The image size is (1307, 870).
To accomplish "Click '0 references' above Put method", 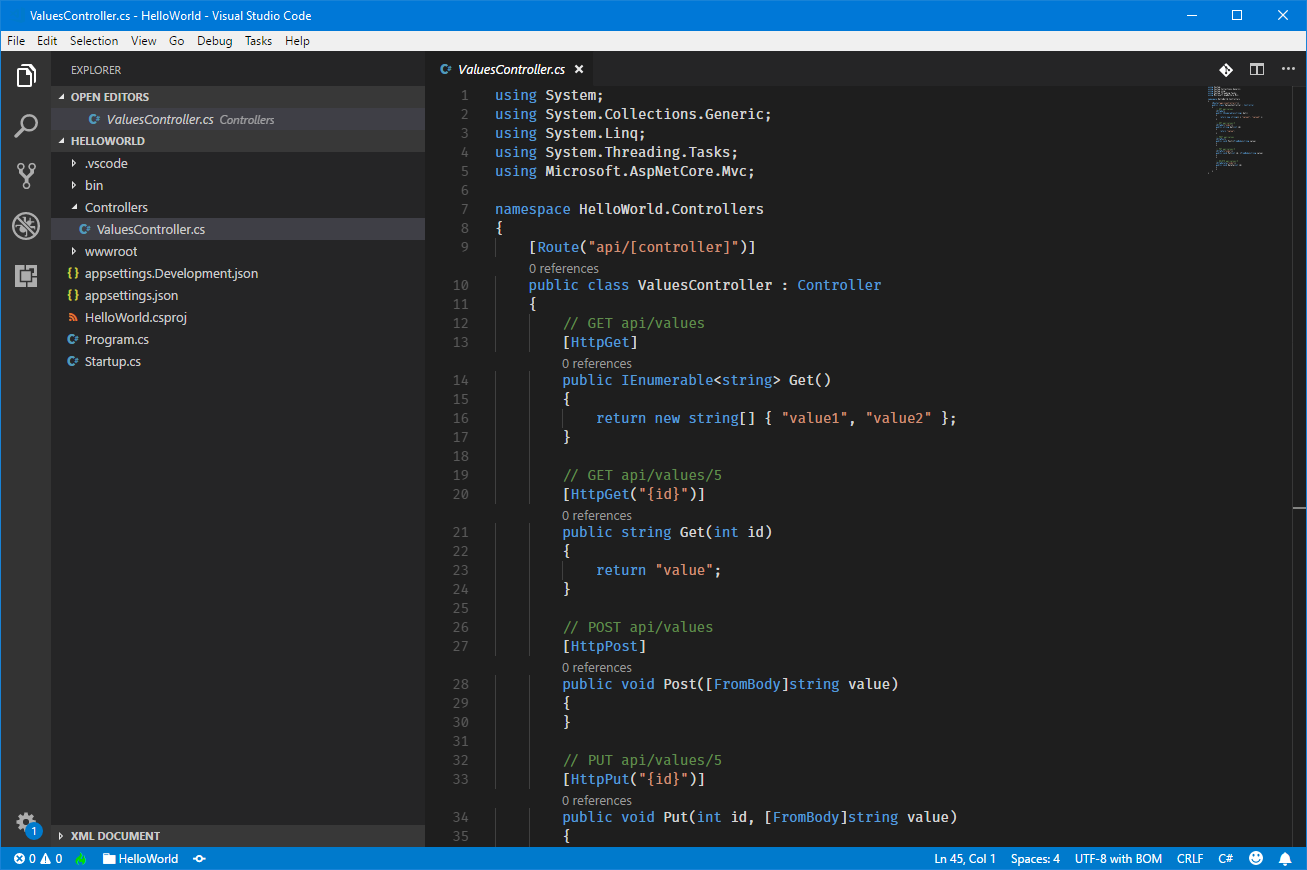I will pos(597,800).
